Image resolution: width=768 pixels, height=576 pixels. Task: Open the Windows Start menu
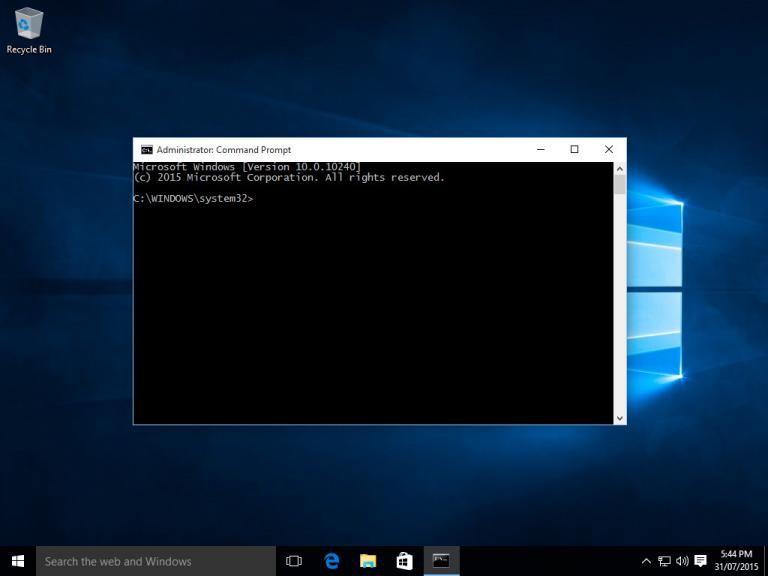click(x=17, y=561)
